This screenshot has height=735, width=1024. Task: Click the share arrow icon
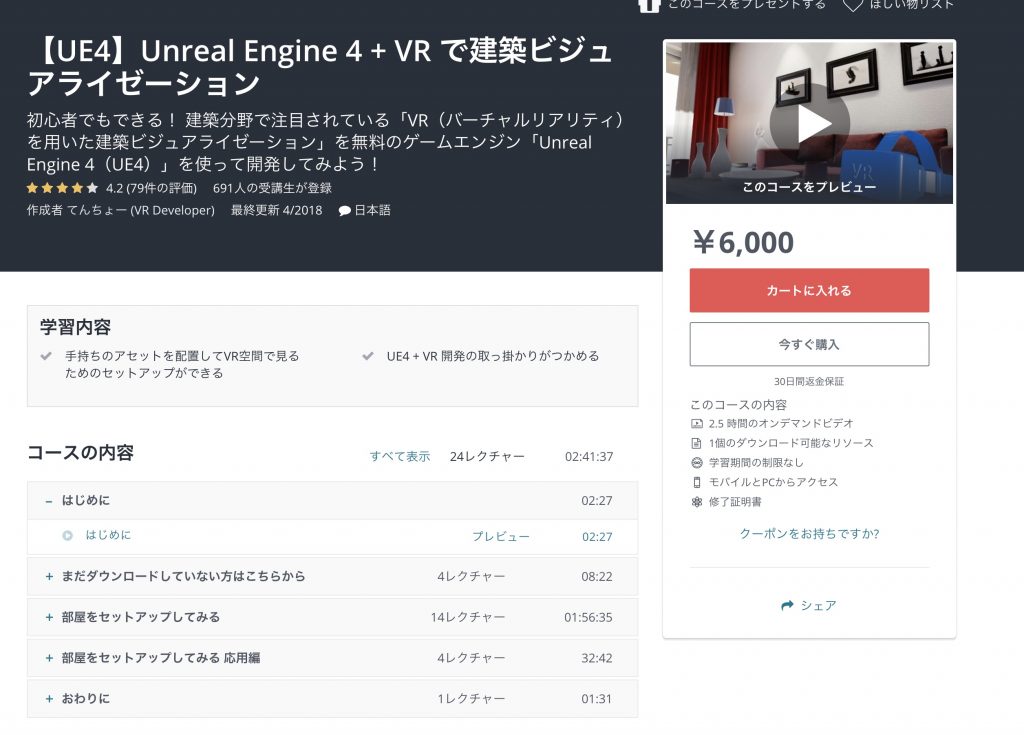787,605
